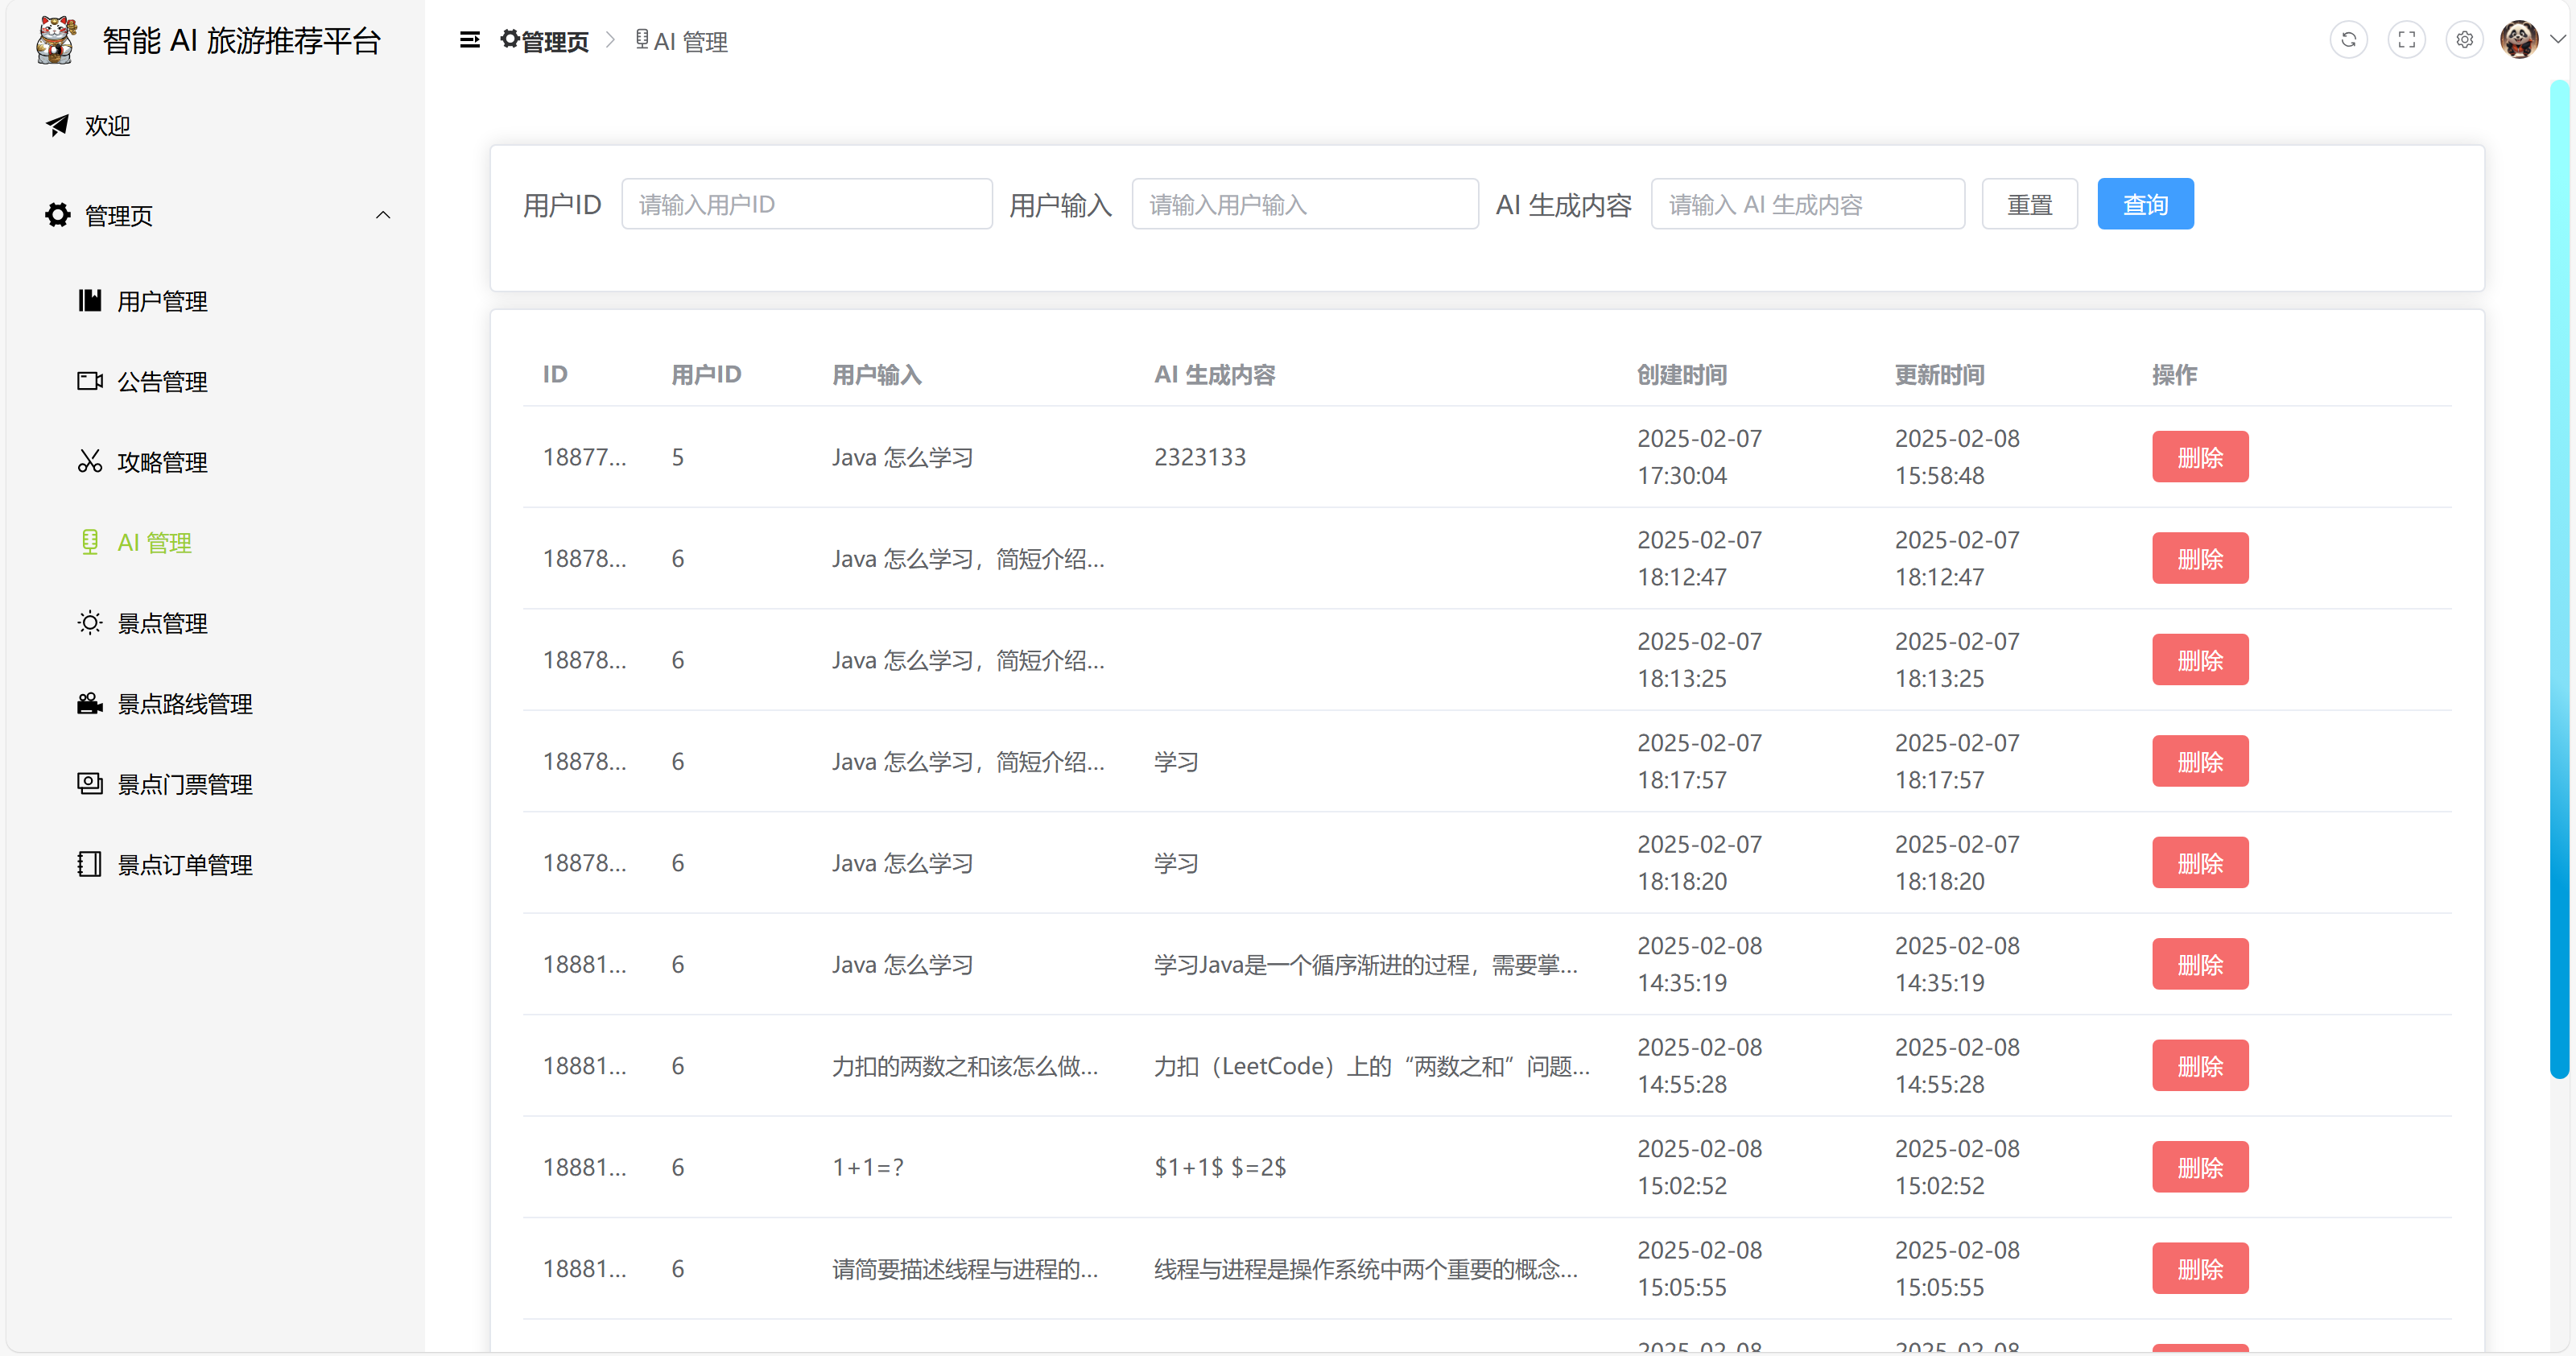
Task: Delete the row created at 18:12:47
Action: click(x=2200, y=558)
